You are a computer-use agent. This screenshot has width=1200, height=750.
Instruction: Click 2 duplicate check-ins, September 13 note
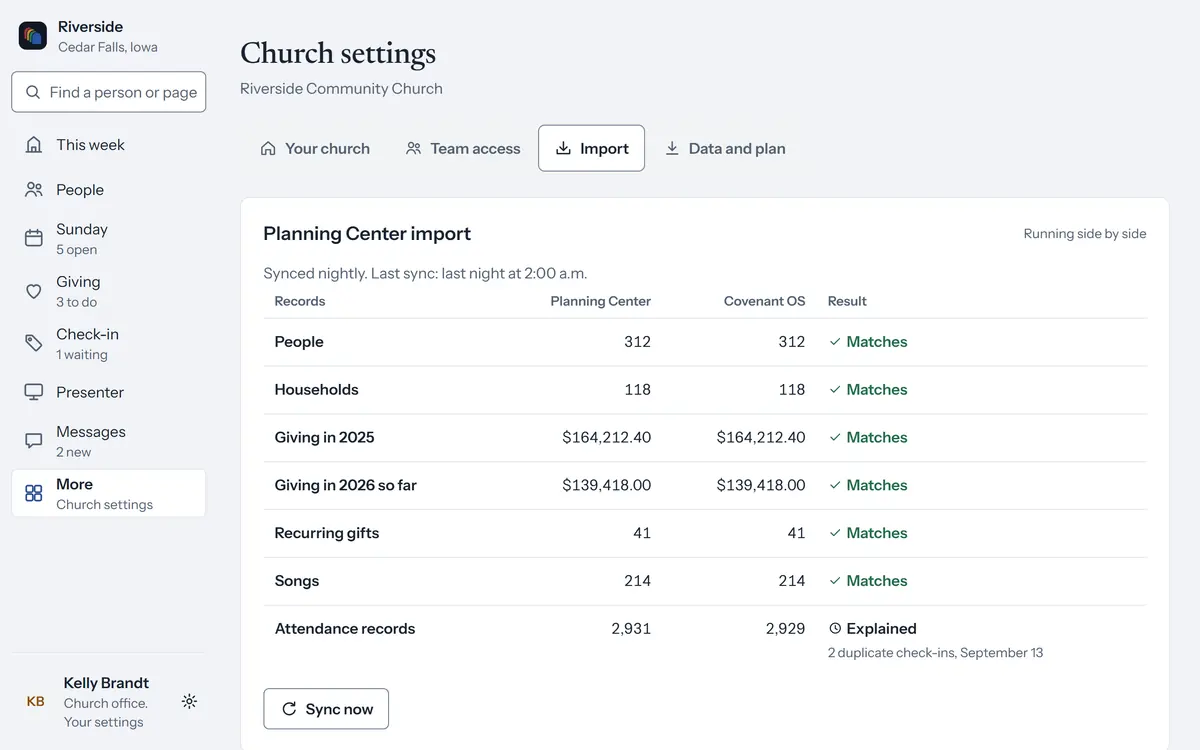935,653
